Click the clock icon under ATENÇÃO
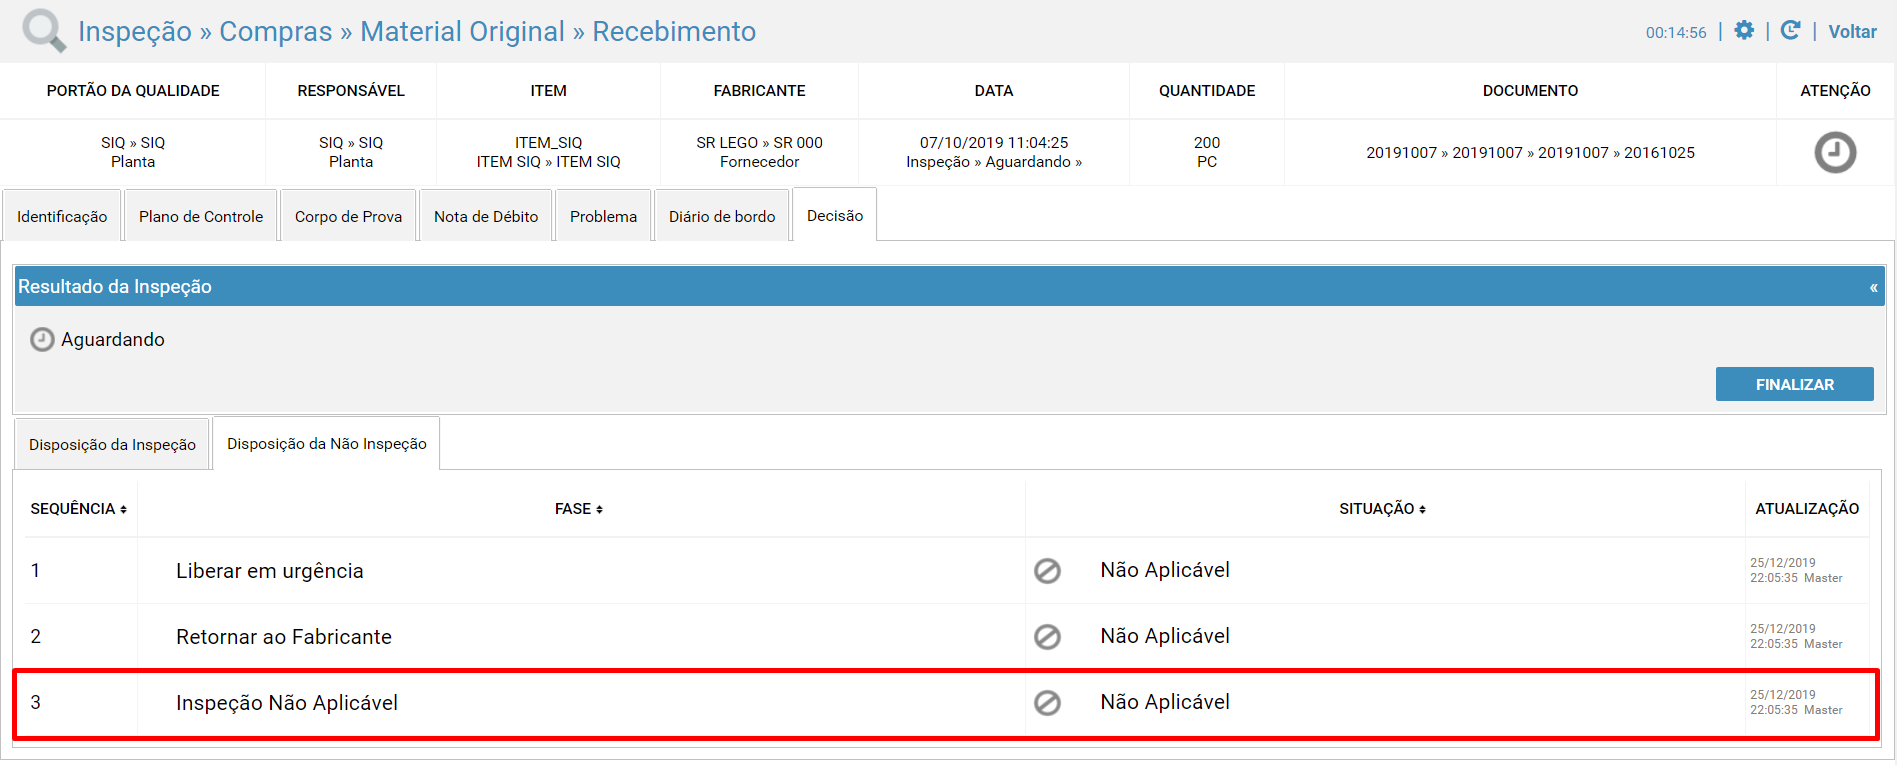Screen dimensions: 1897x765 click(x=1835, y=153)
